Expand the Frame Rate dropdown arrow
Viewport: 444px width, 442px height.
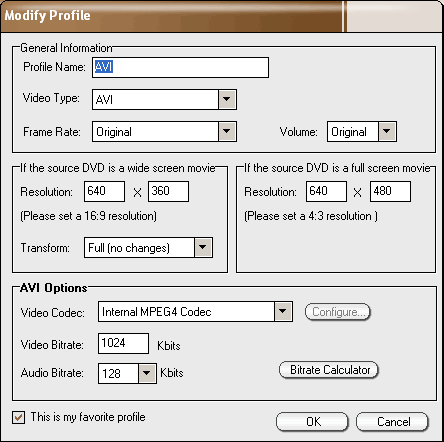tap(227, 131)
